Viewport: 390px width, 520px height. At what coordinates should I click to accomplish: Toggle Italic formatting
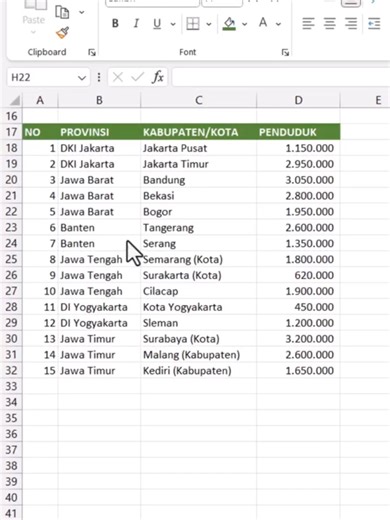tap(136, 24)
